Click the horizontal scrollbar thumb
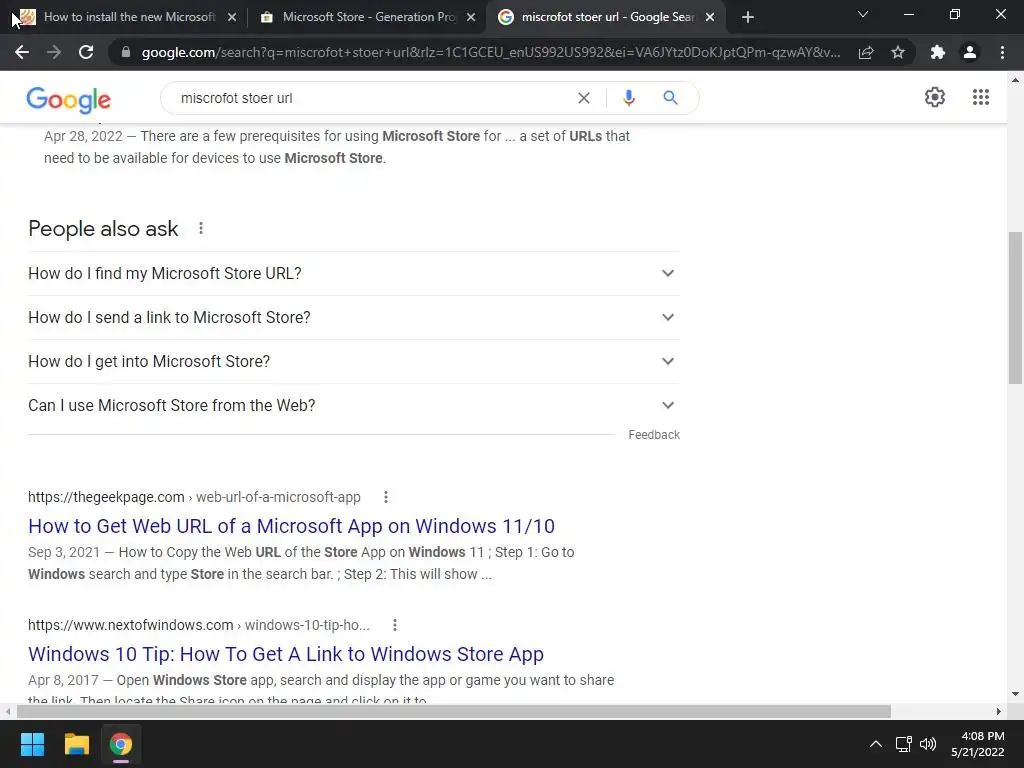1024x768 pixels. pyautogui.click(x=453, y=711)
